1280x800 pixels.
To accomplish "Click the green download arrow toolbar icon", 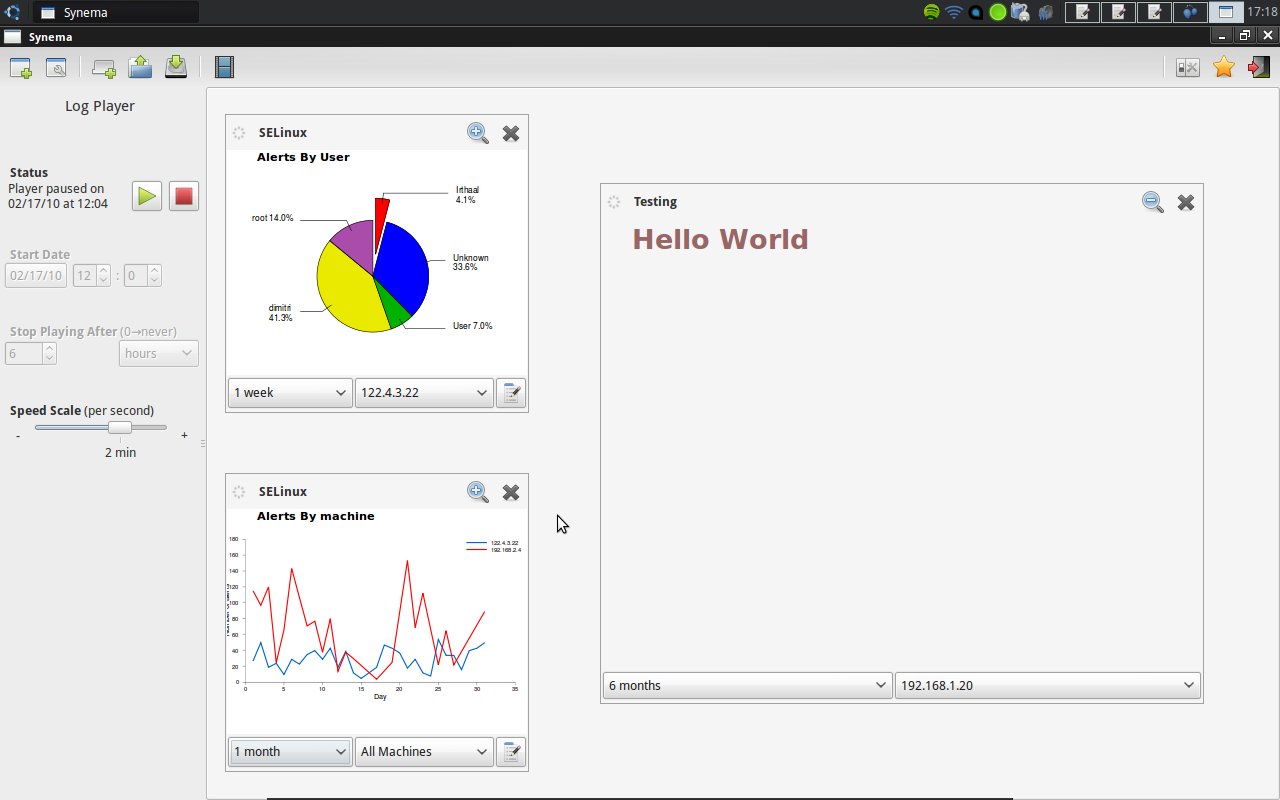I will [176, 67].
